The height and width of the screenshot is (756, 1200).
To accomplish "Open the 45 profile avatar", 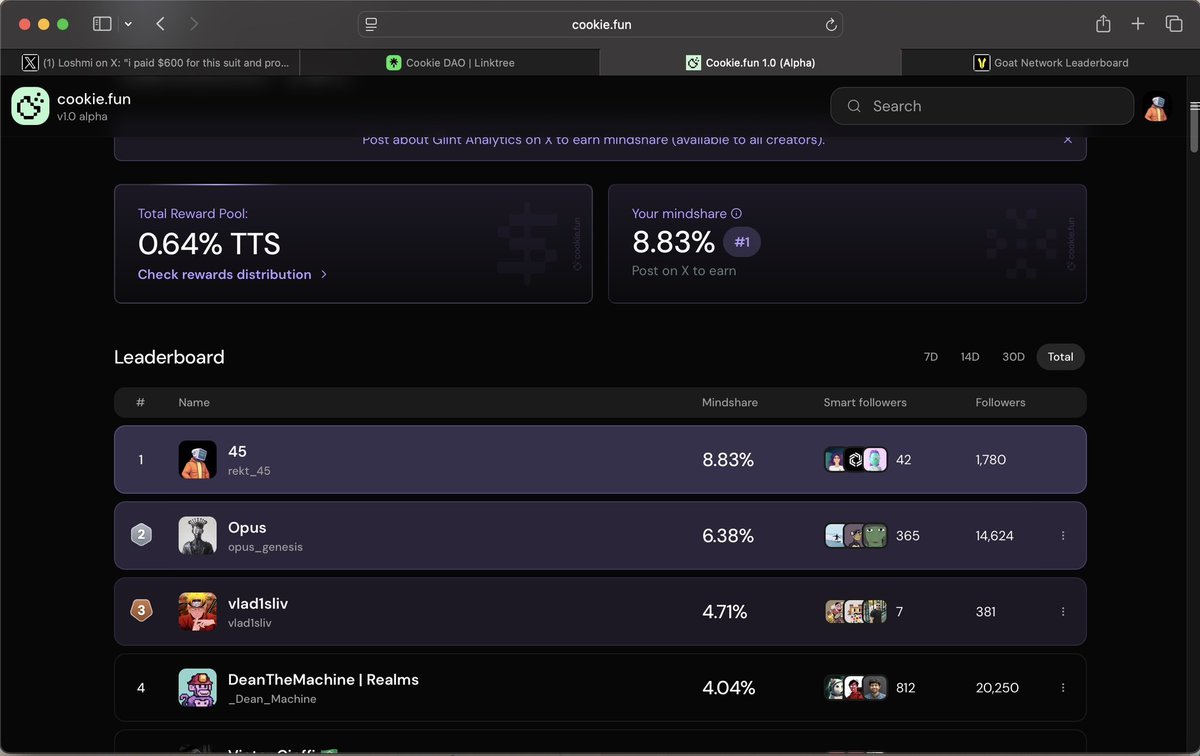I will point(198,460).
